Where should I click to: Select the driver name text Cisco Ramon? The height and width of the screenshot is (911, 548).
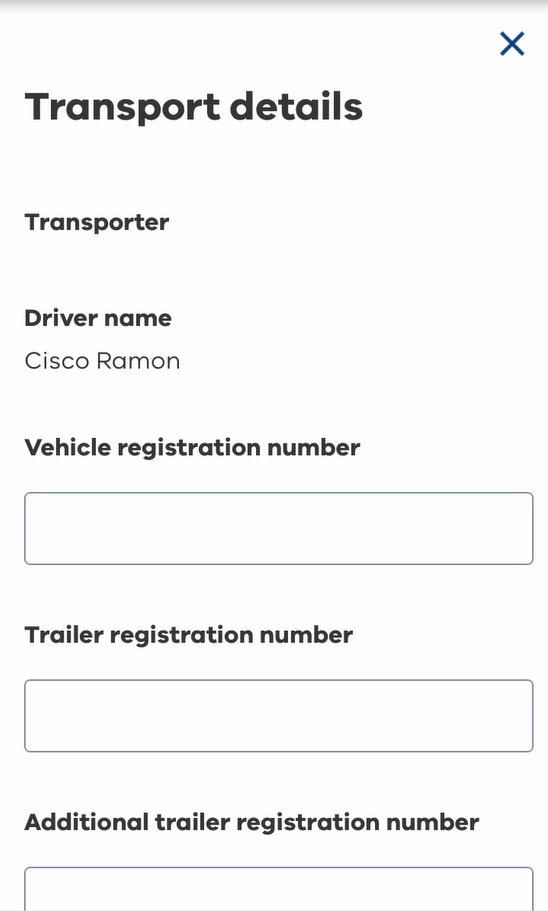pos(102,361)
